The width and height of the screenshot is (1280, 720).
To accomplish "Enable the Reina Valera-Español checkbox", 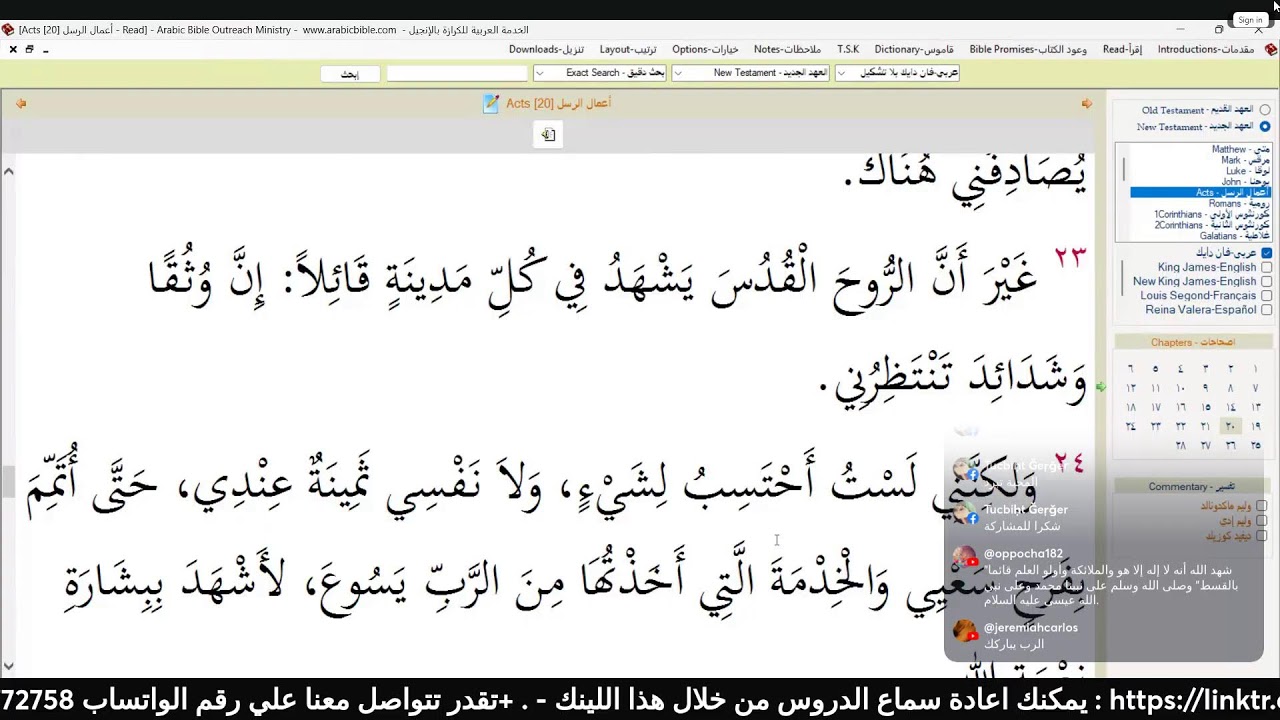I will pos(1266,309).
